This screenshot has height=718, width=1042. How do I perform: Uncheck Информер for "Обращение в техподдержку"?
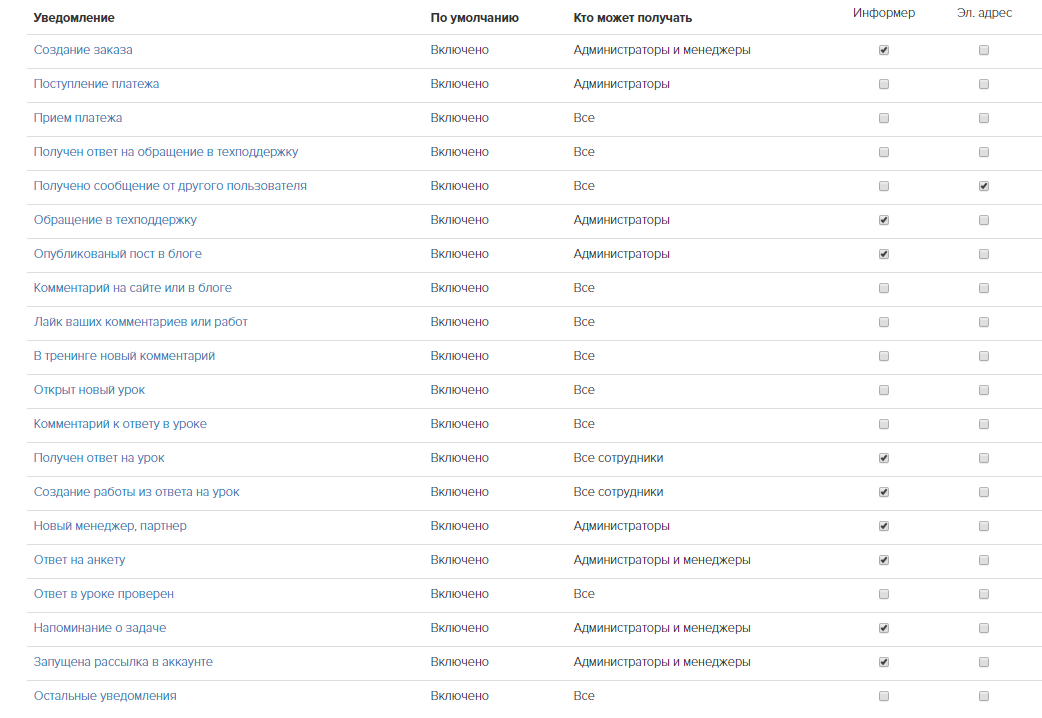[x=884, y=219]
